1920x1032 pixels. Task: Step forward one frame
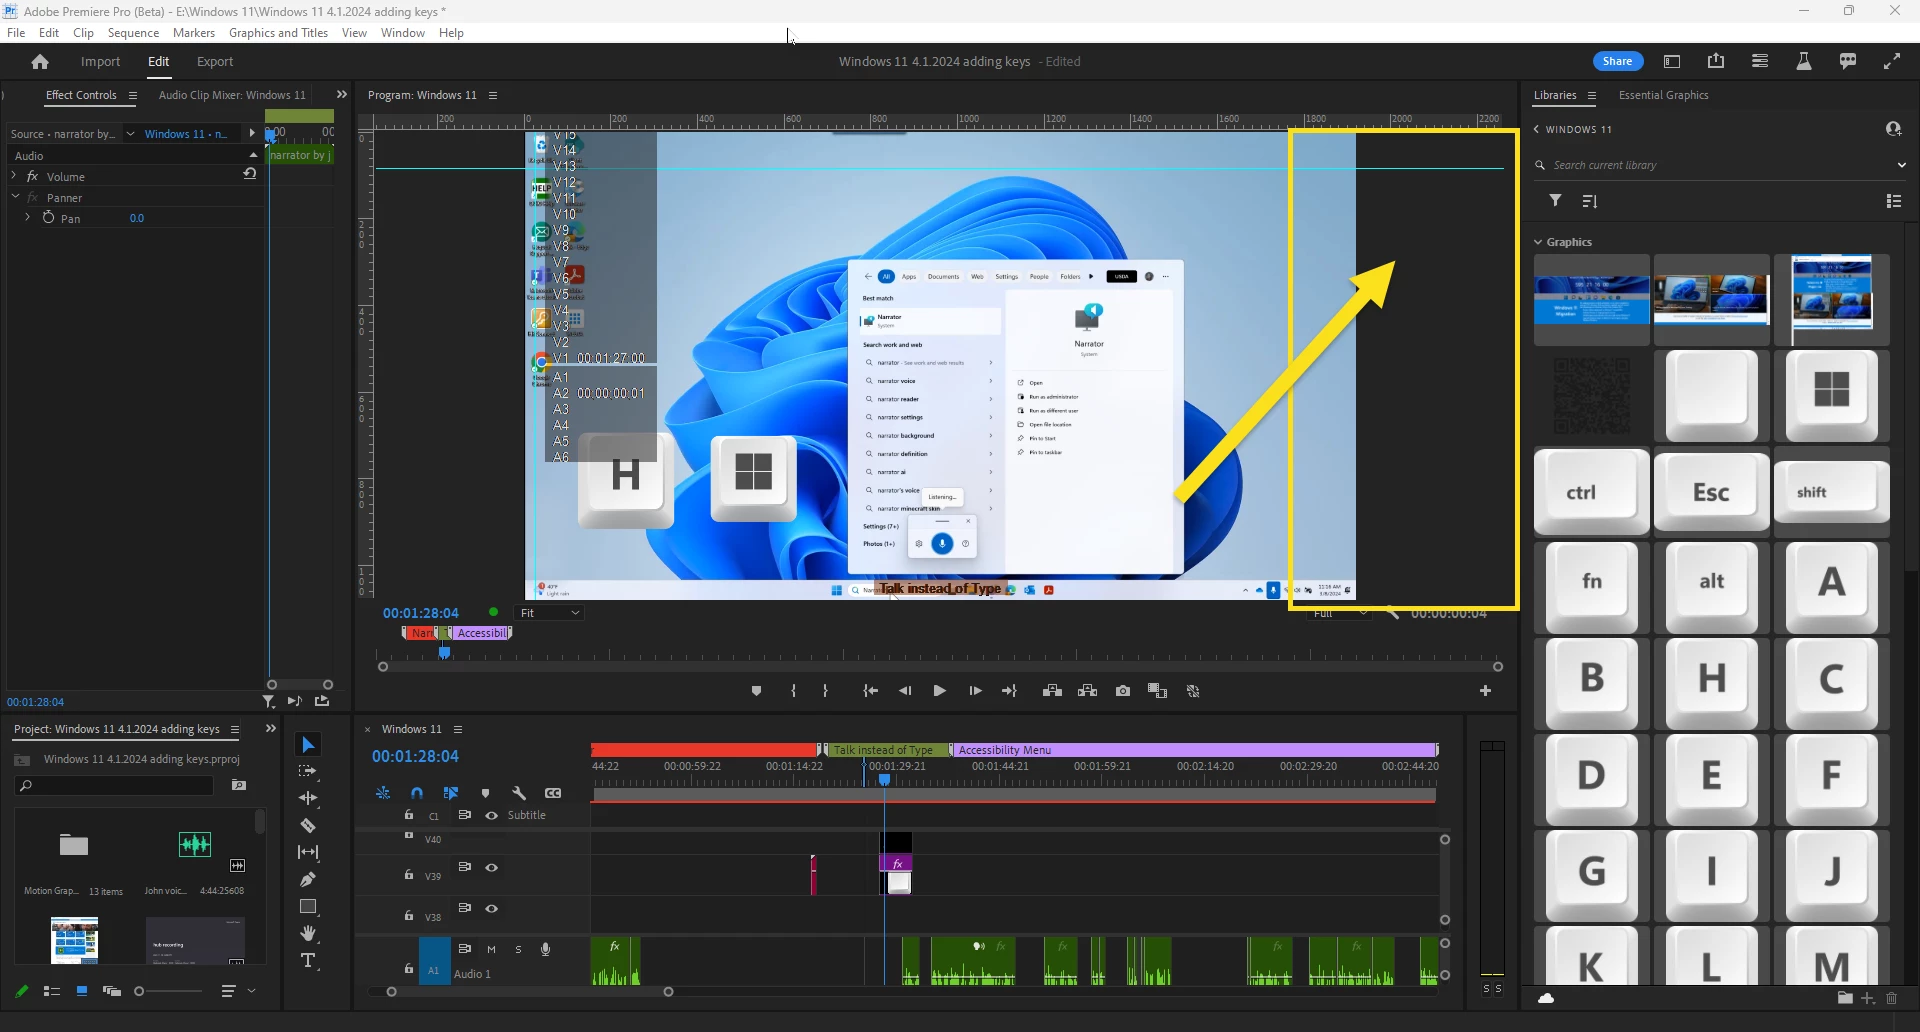[975, 691]
